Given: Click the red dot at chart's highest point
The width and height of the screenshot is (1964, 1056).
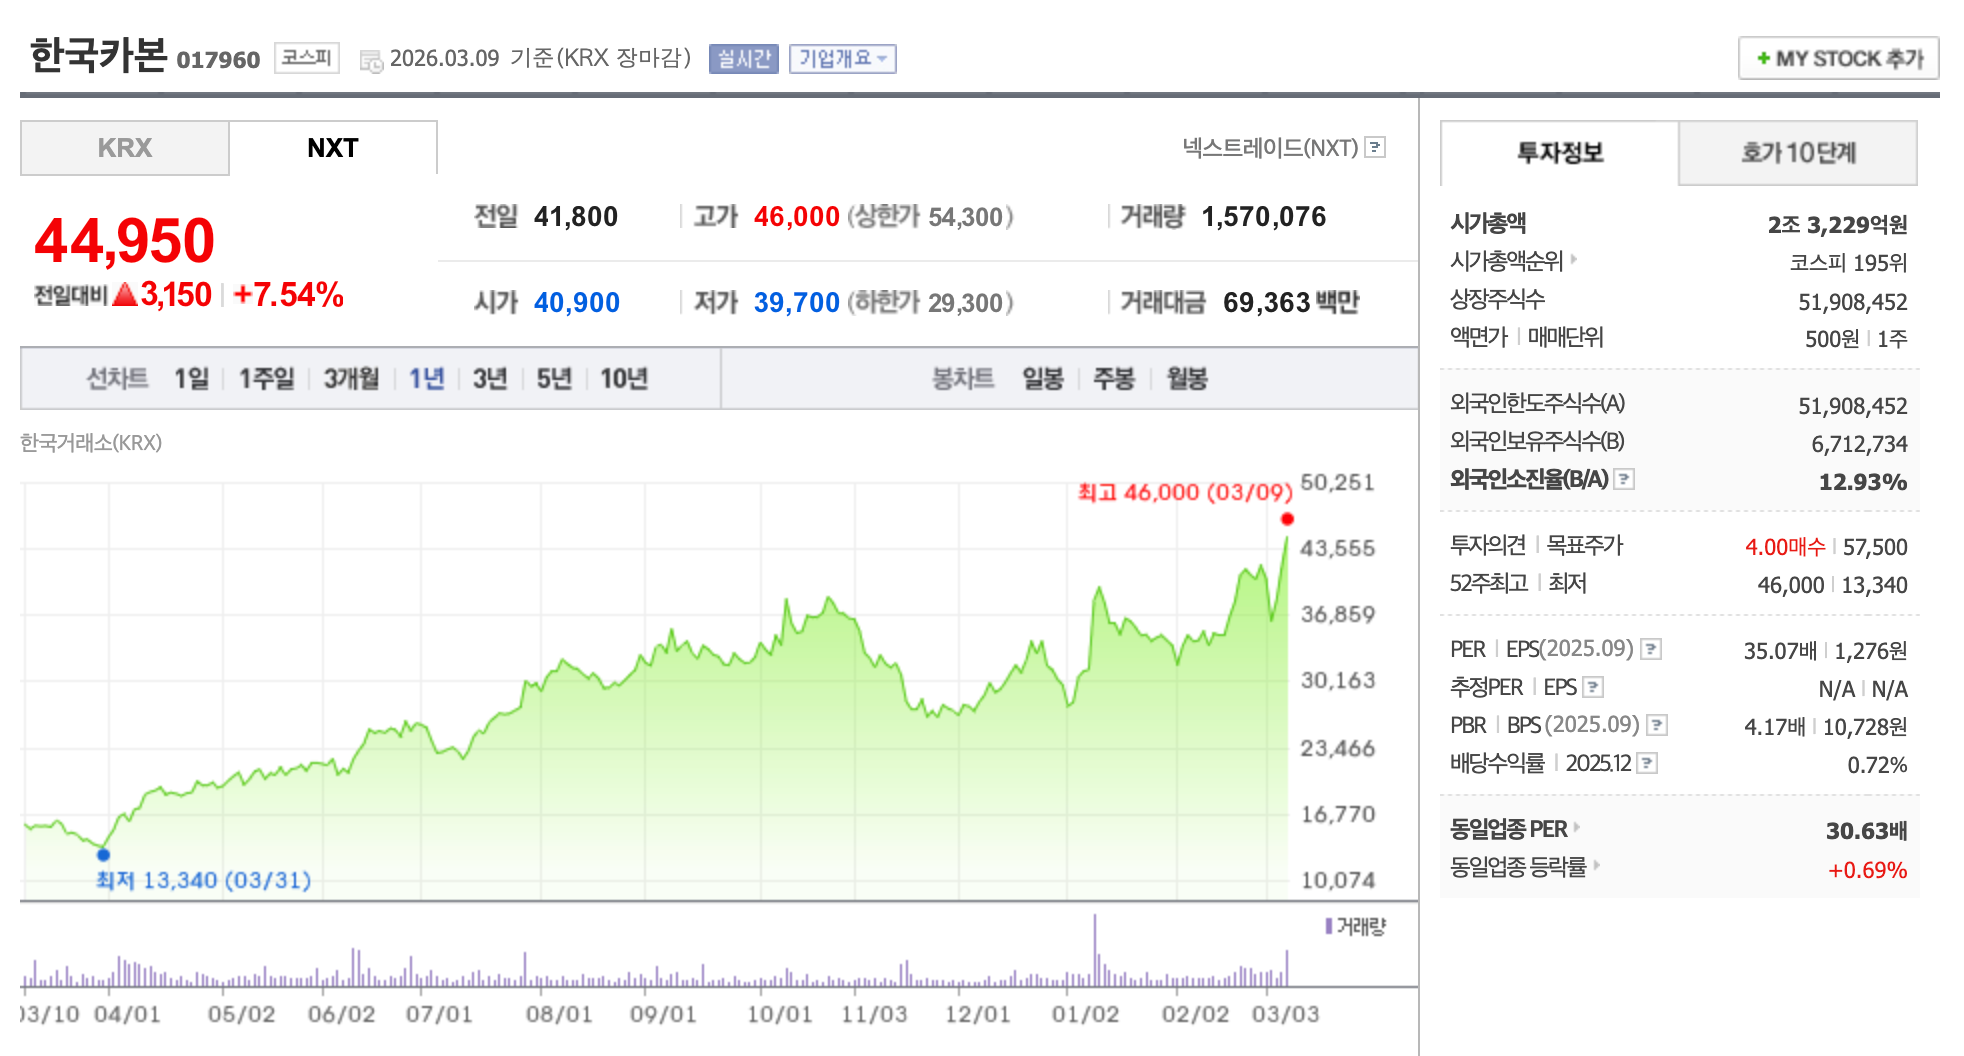Looking at the screenshot, I should tap(1287, 519).
